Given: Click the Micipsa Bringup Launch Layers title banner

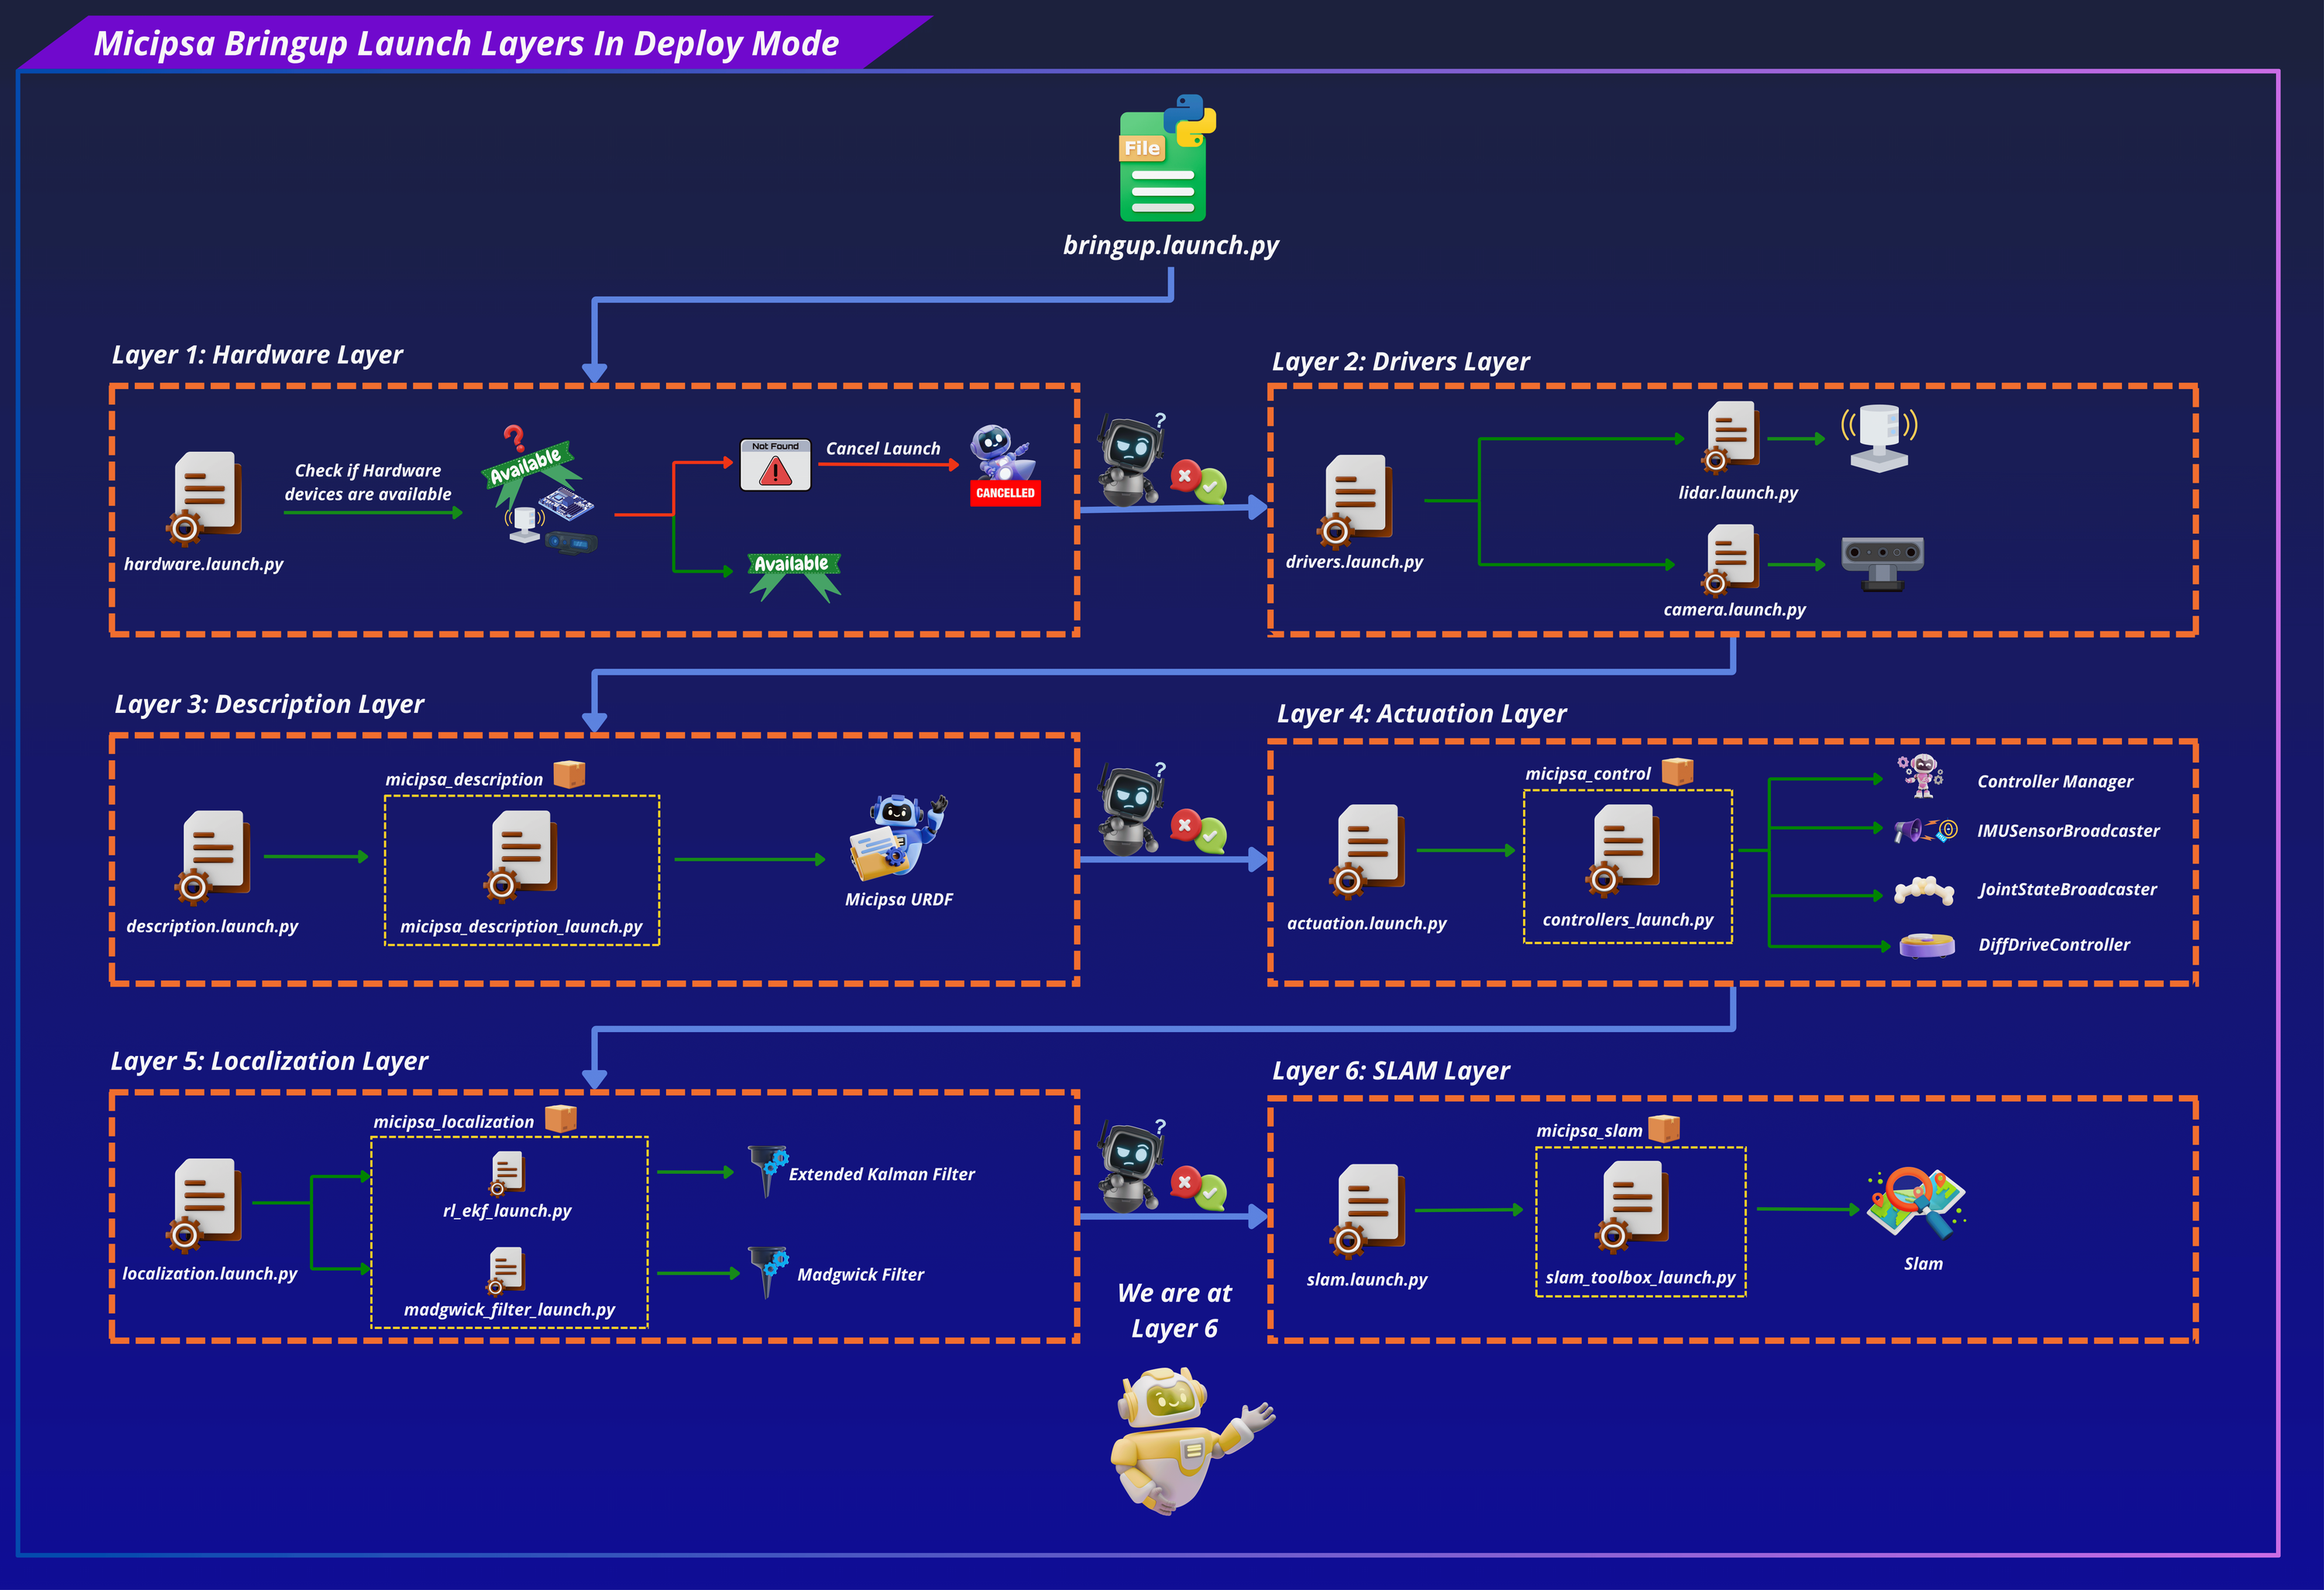Looking at the screenshot, I should point(466,43).
